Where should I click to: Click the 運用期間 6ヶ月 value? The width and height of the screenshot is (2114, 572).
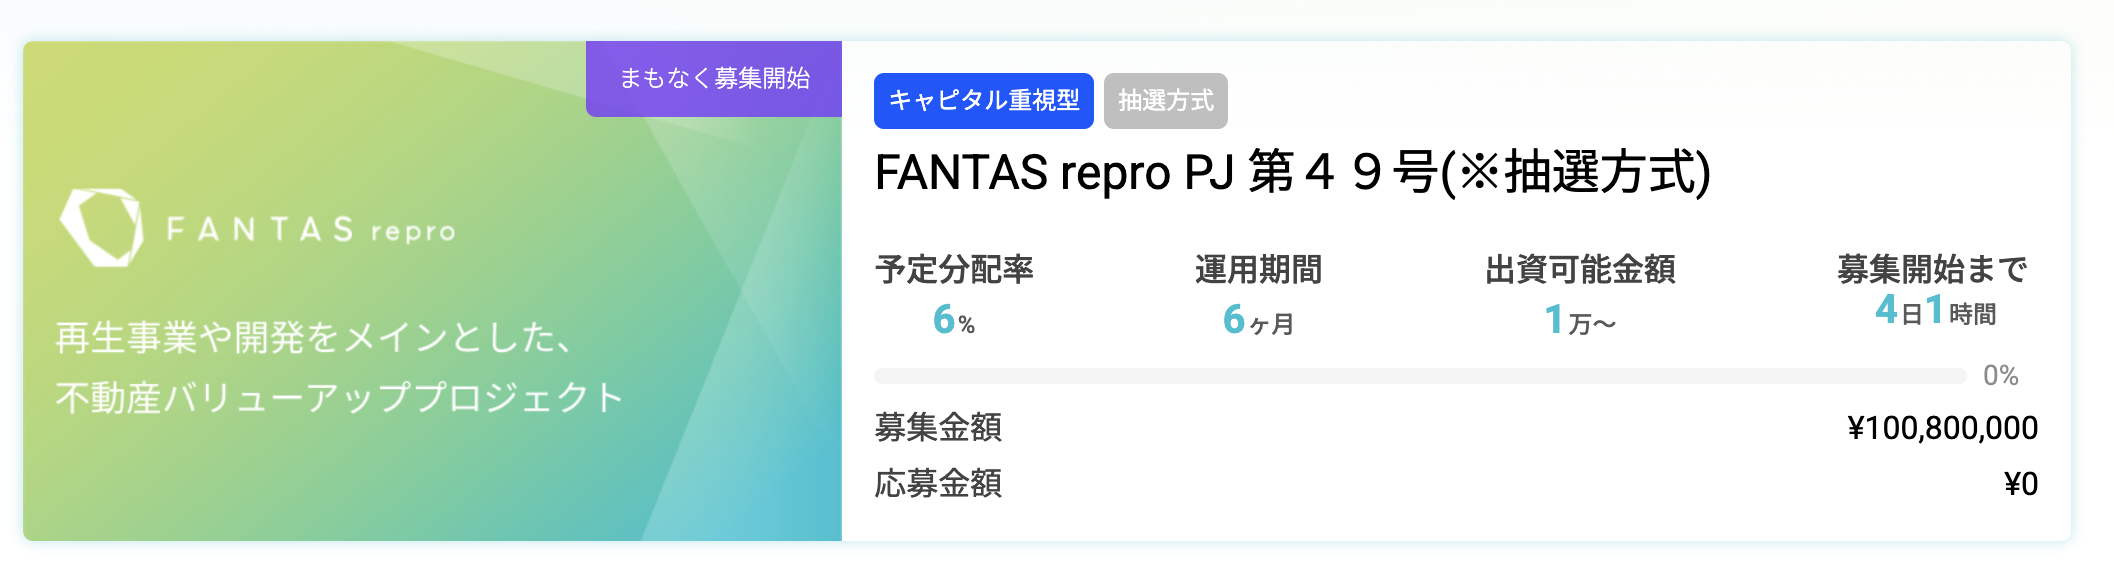pyautogui.click(x=1258, y=320)
